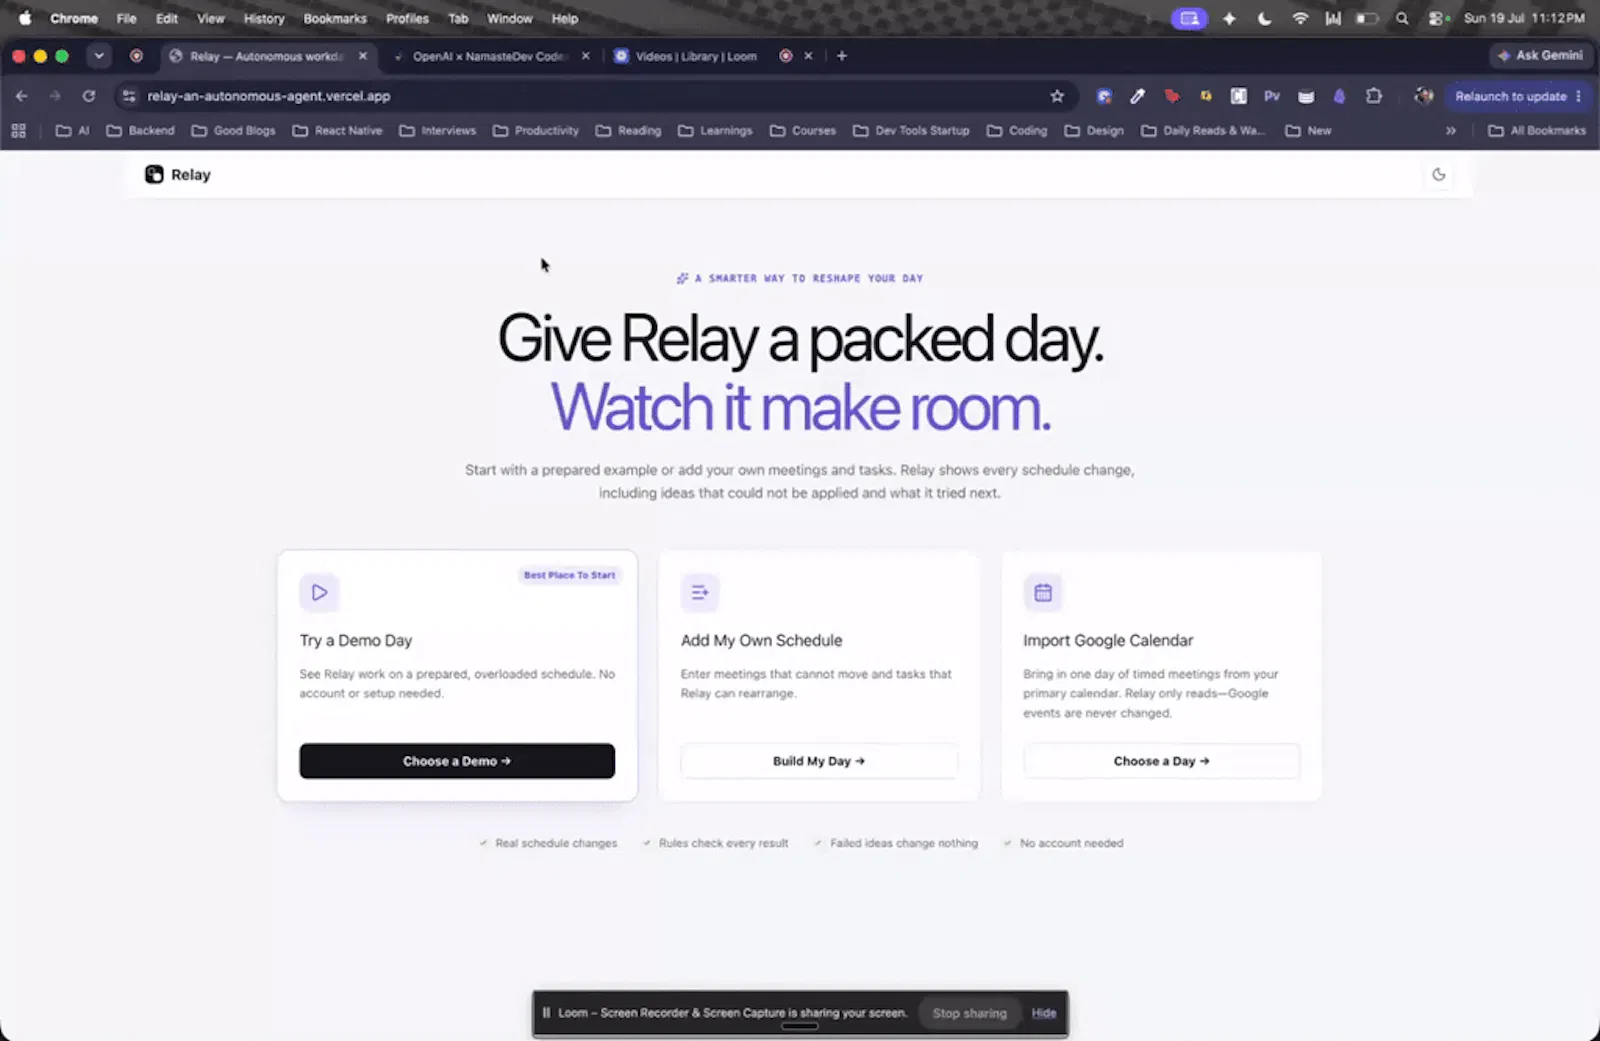
Task: Open the apps grid icon in bookmarks bar
Action: (18, 131)
